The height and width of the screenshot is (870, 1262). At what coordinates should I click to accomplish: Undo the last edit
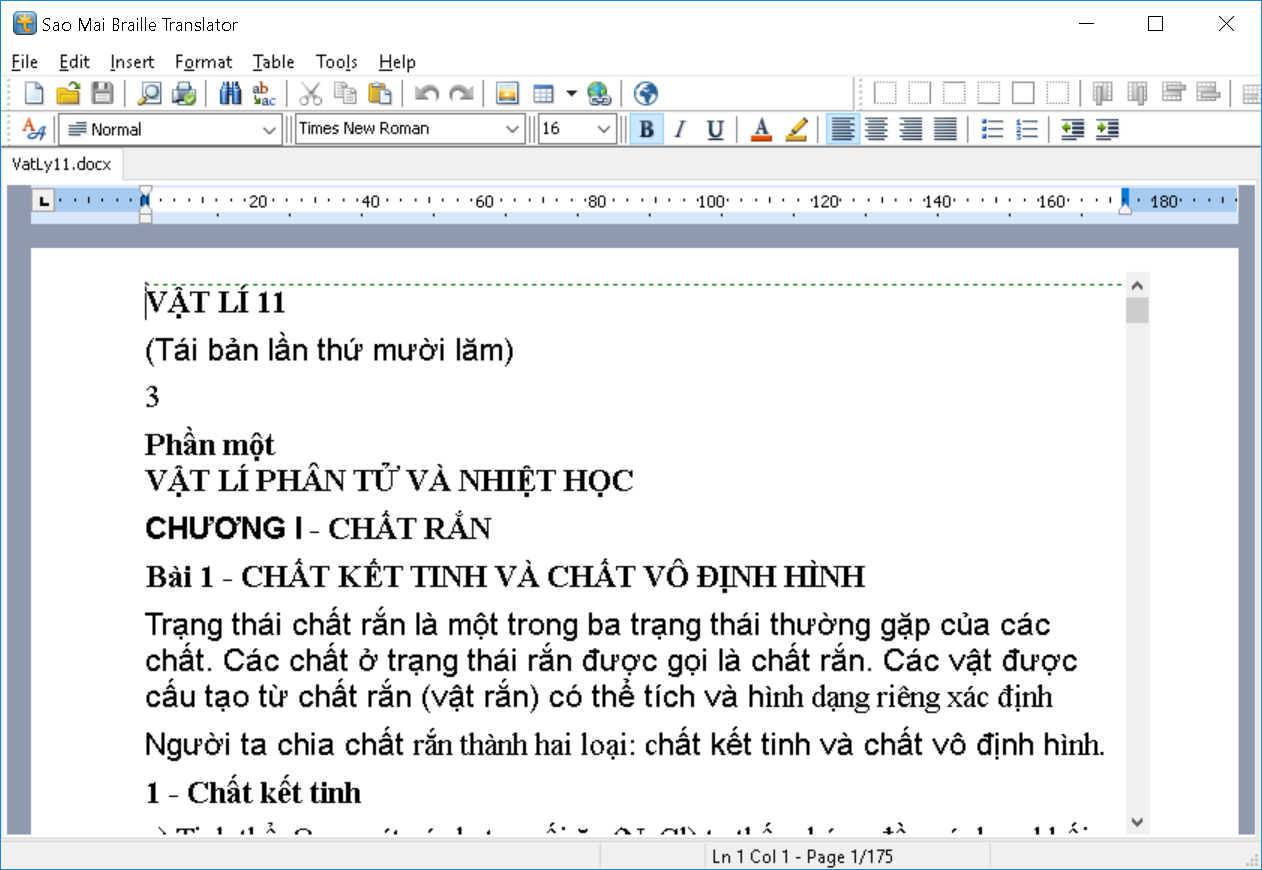427,93
